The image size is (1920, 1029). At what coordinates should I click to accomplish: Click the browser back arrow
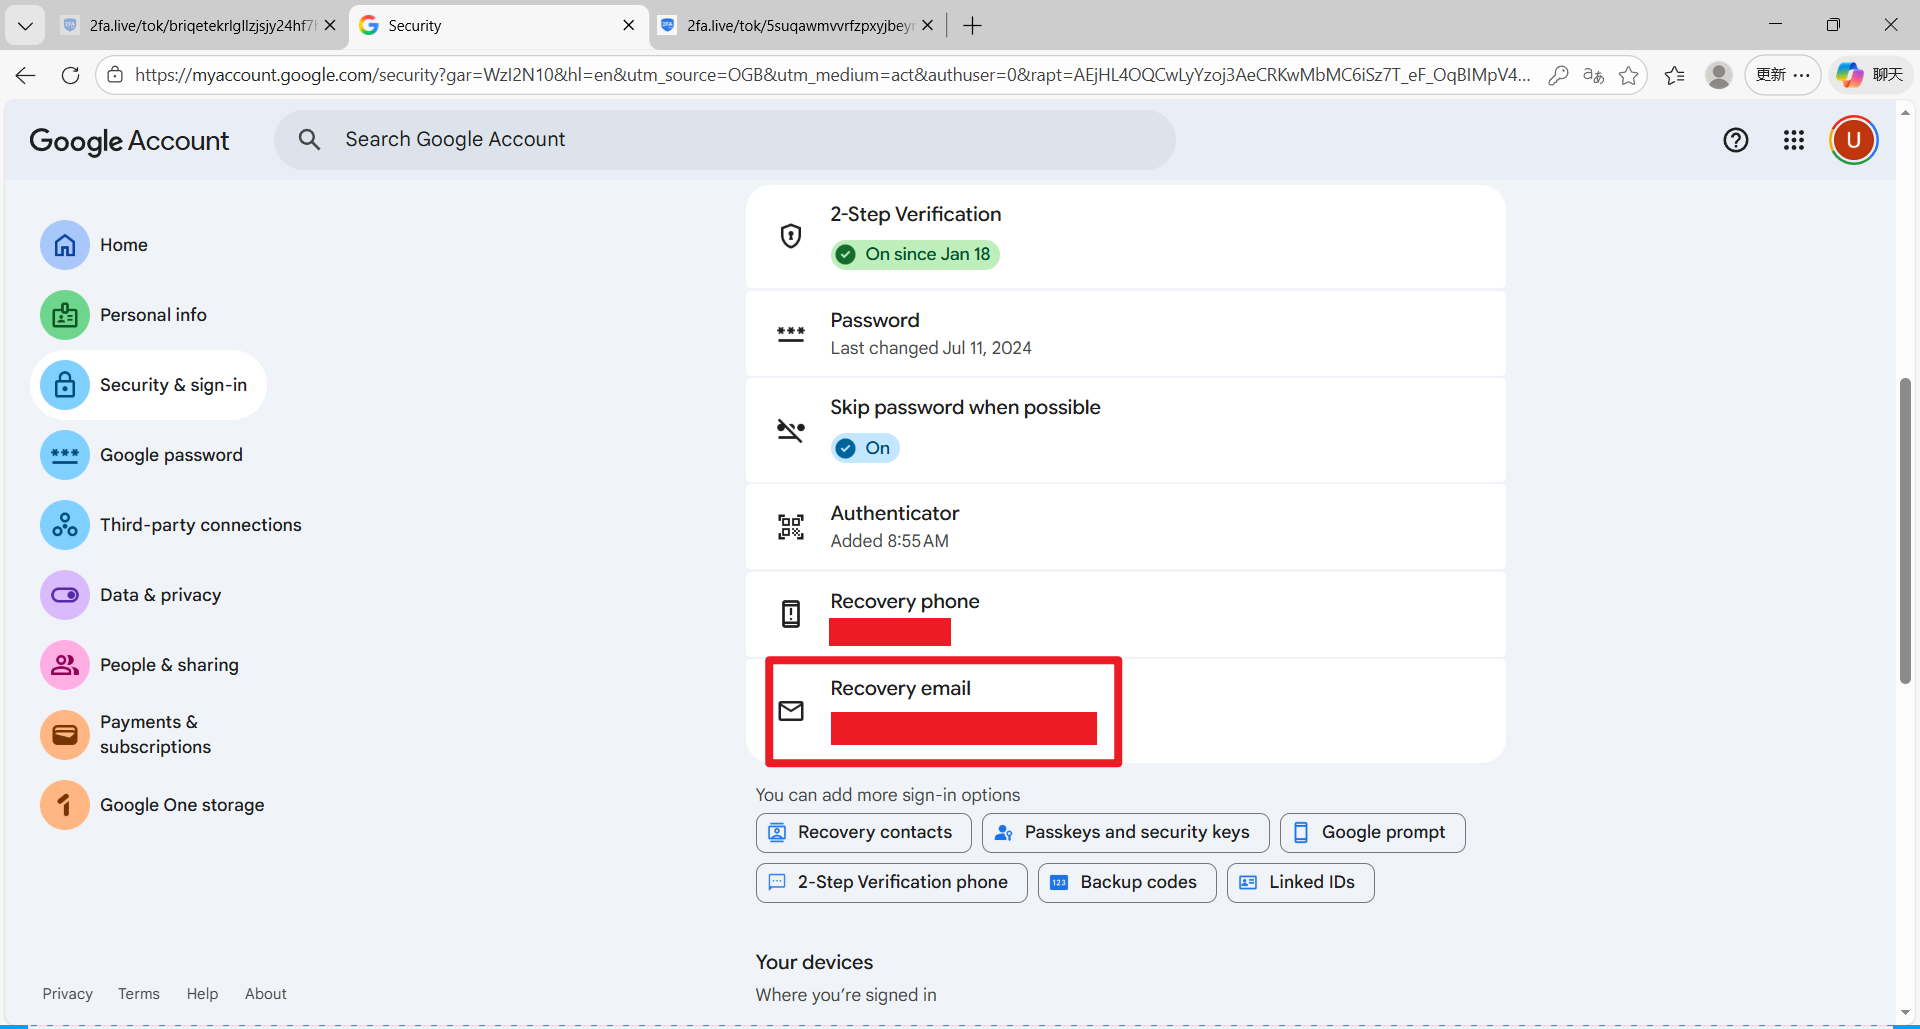point(26,75)
